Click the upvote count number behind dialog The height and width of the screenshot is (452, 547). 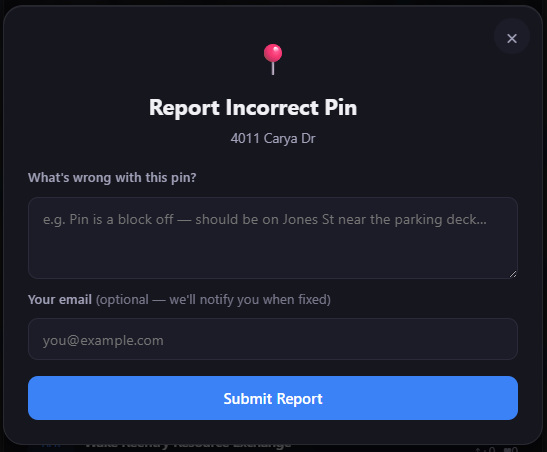tap(491, 450)
